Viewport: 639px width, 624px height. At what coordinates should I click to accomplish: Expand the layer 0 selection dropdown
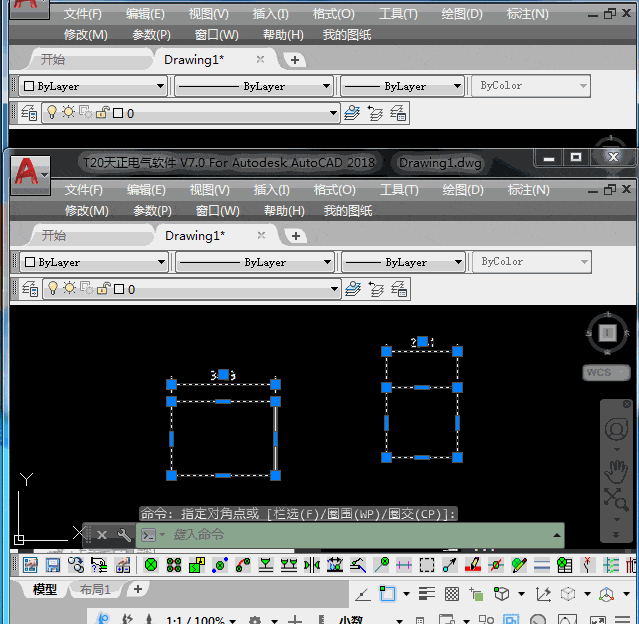tap(333, 289)
